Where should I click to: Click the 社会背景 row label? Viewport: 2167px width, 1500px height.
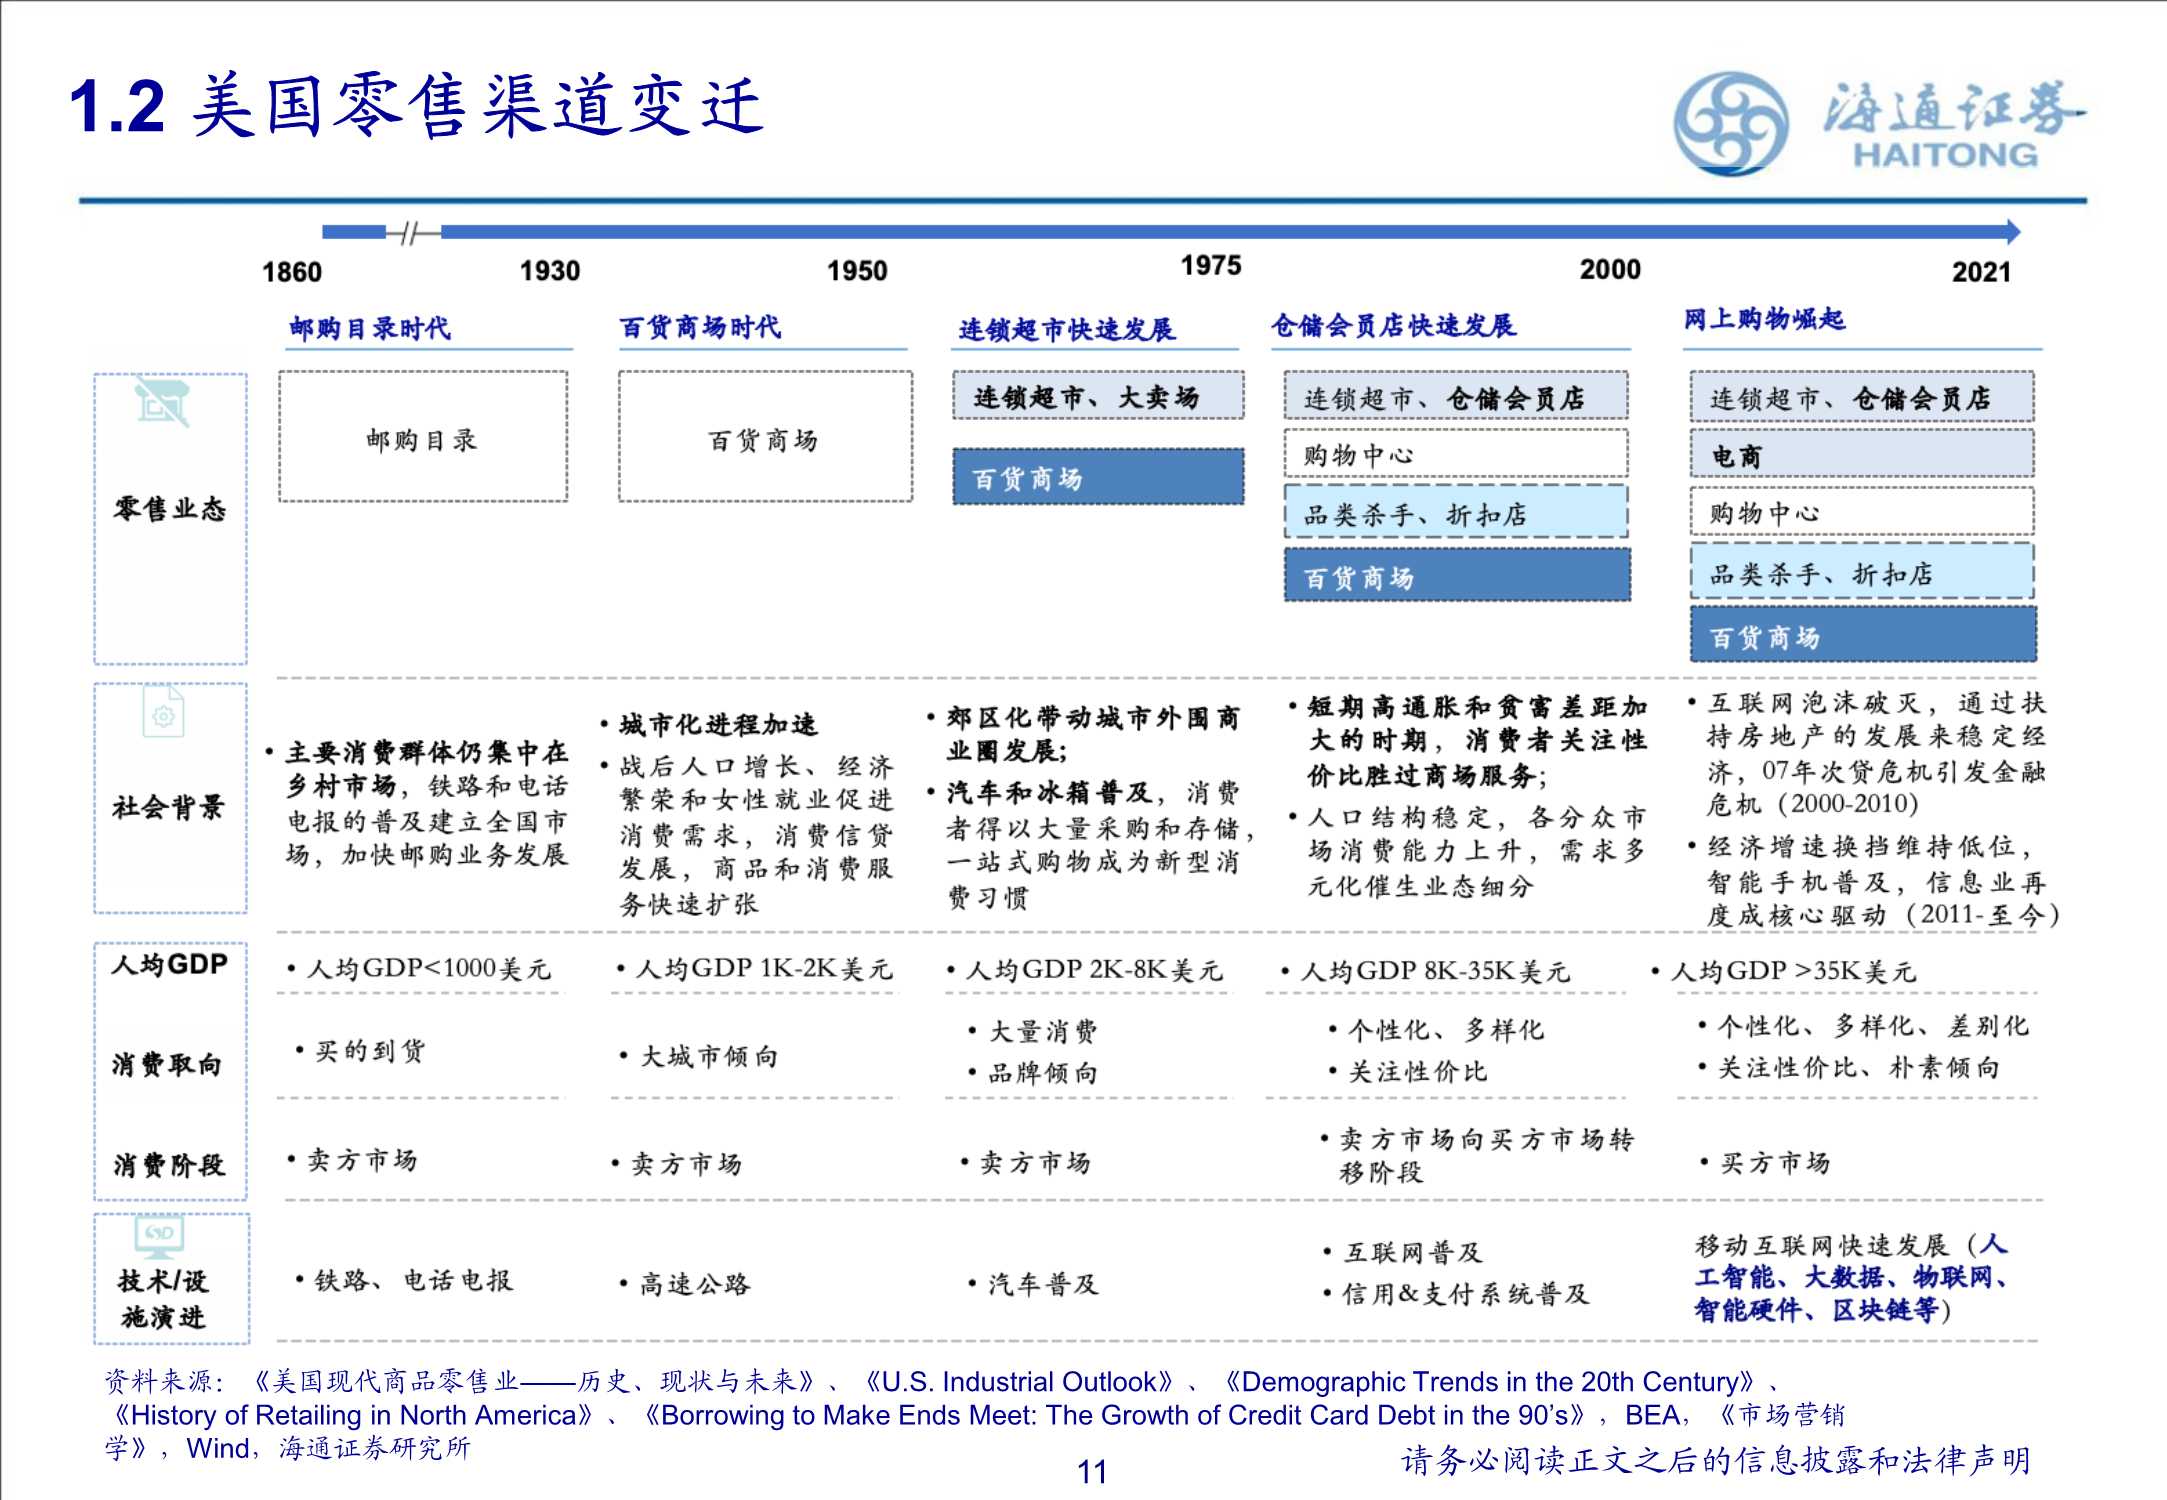(x=169, y=806)
